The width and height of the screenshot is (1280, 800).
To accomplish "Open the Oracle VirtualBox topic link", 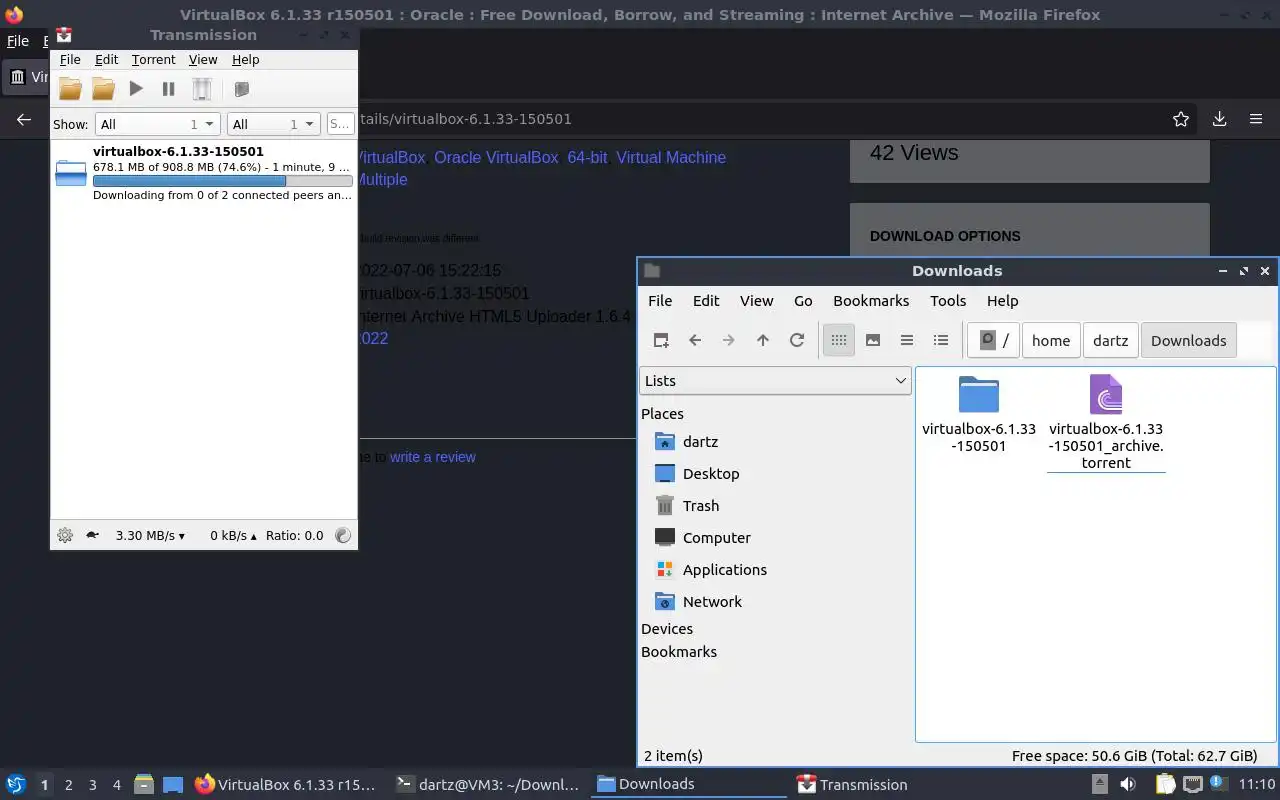I will [x=496, y=157].
